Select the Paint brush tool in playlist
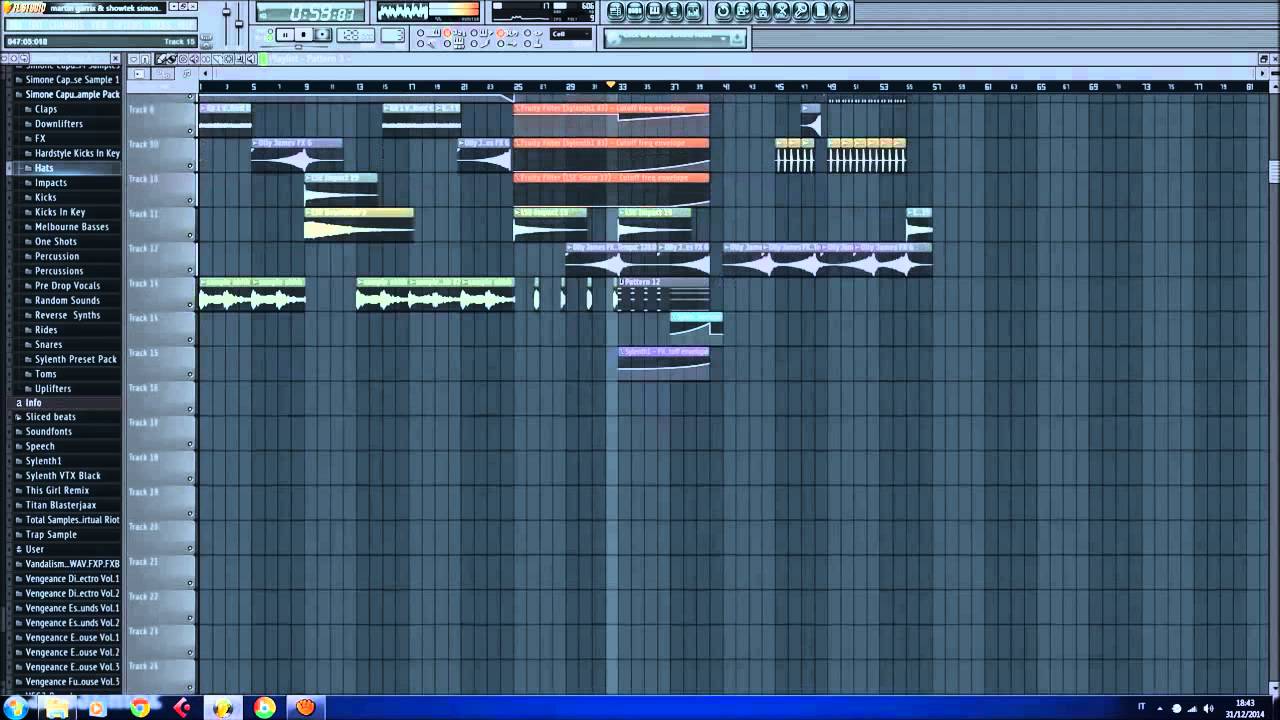Screen dimensions: 1280x720 (x=171, y=59)
